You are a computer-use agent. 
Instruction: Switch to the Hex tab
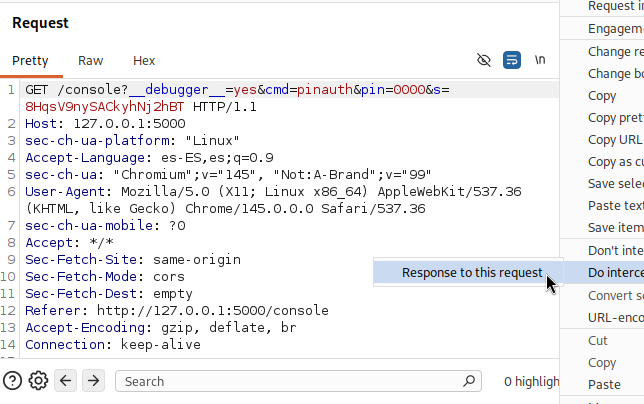pos(144,61)
